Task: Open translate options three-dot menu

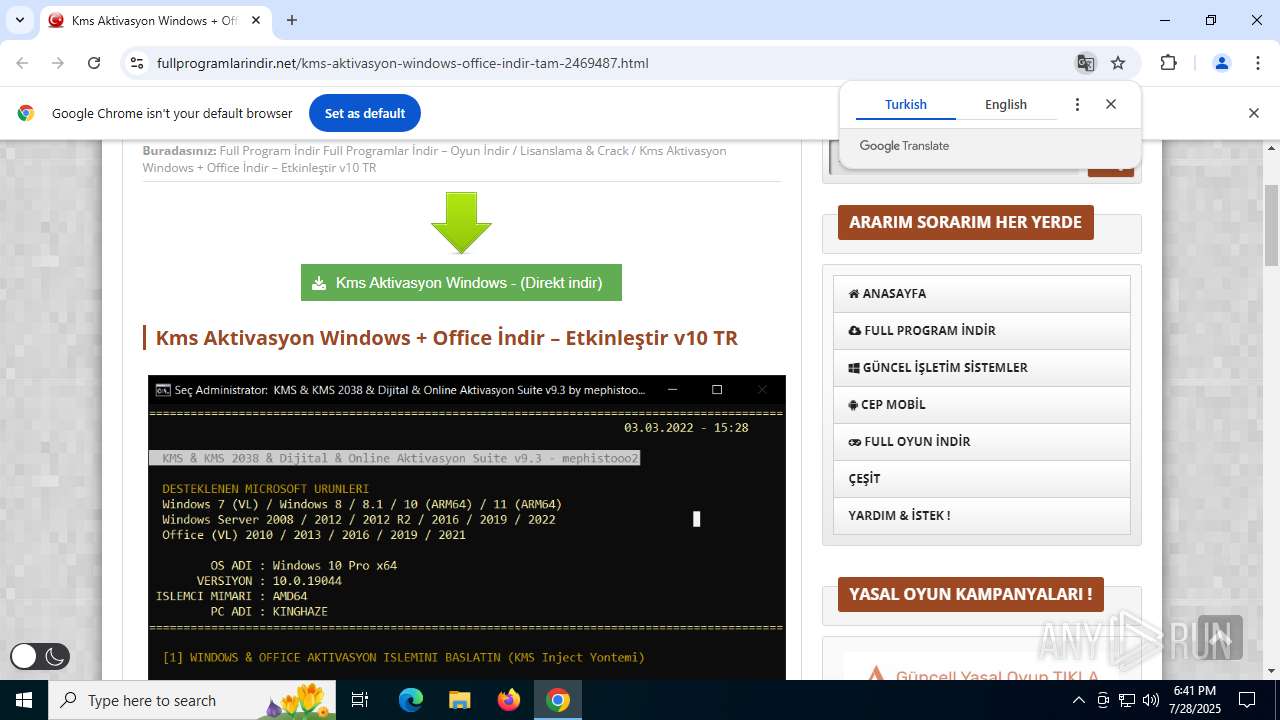Action: click(1077, 104)
